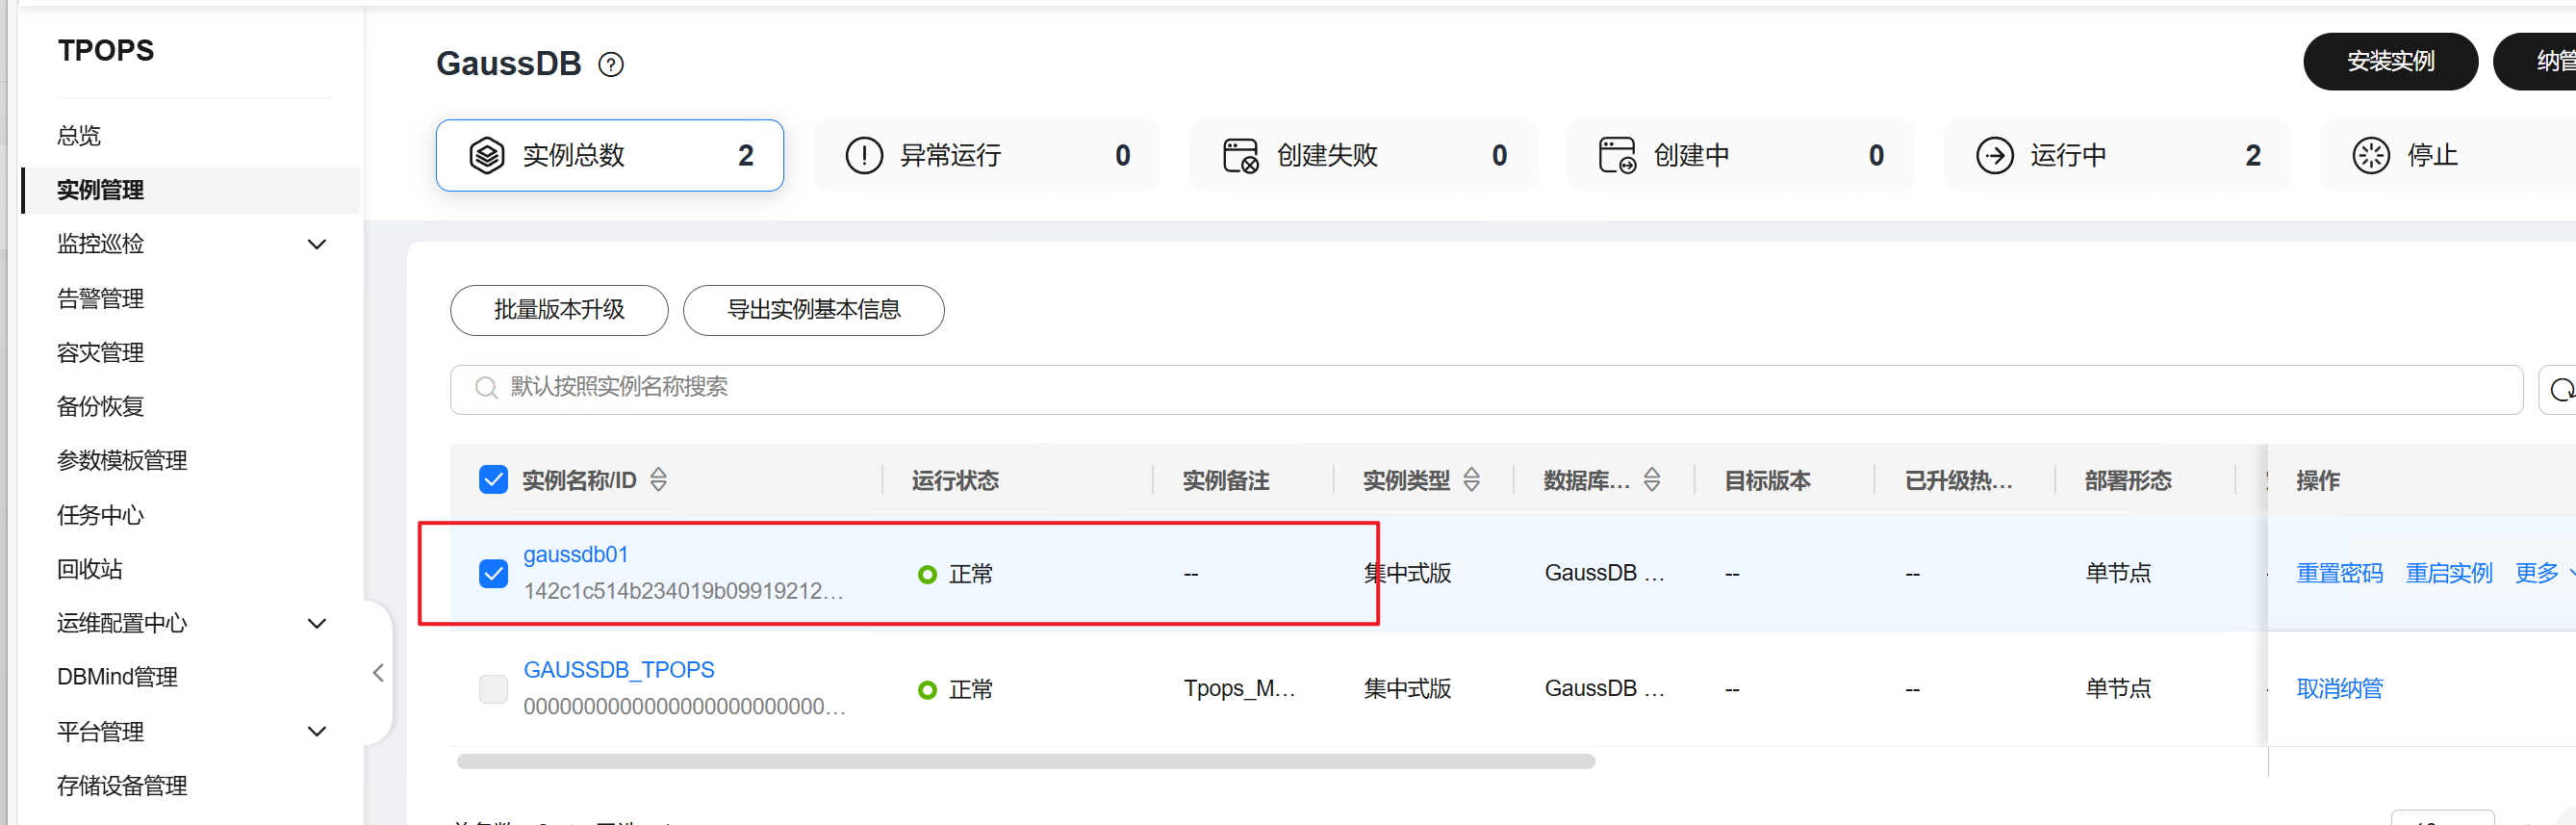Expand the 运维配置中心 menu chevron
Screen dimensions: 2576x825
coord(317,624)
